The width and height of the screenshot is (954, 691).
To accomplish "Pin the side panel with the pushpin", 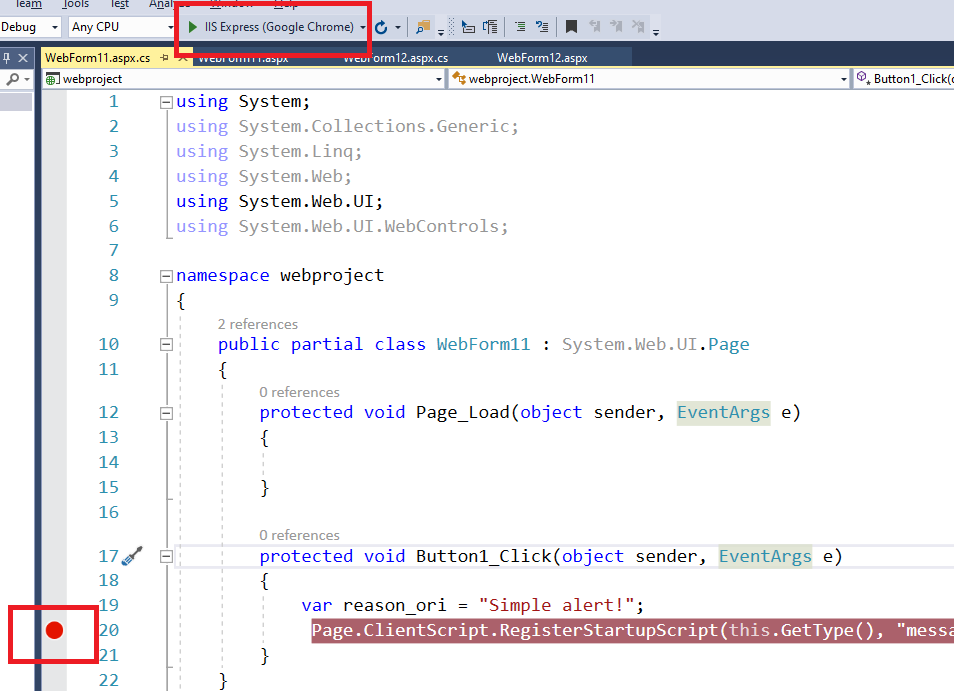I will tap(7, 58).
